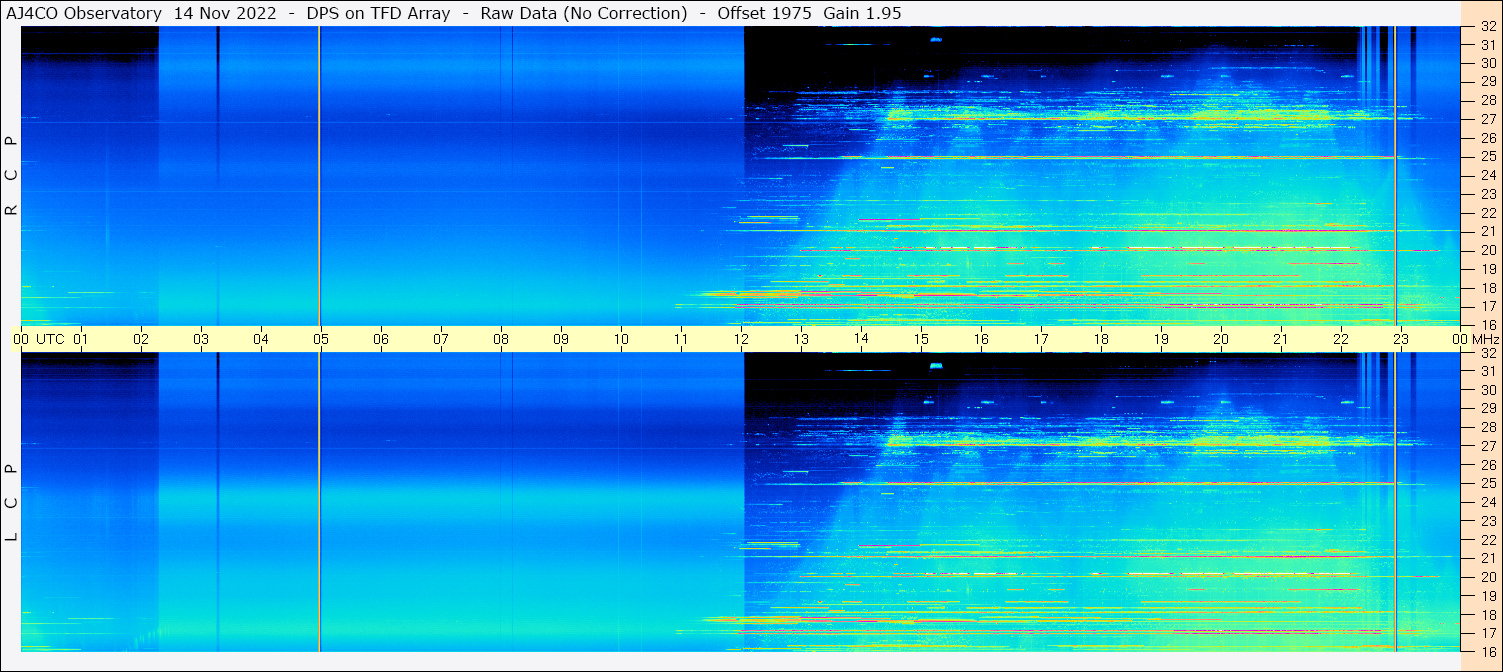
Task: Click the 16 hour tick on time axis
Action: (x=981, y=339)
